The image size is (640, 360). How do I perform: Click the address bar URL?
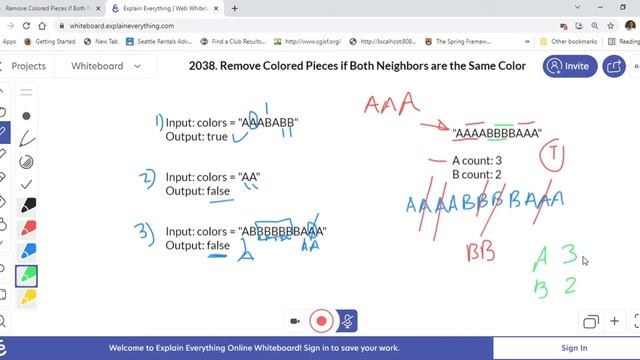(x=122, y=26)
